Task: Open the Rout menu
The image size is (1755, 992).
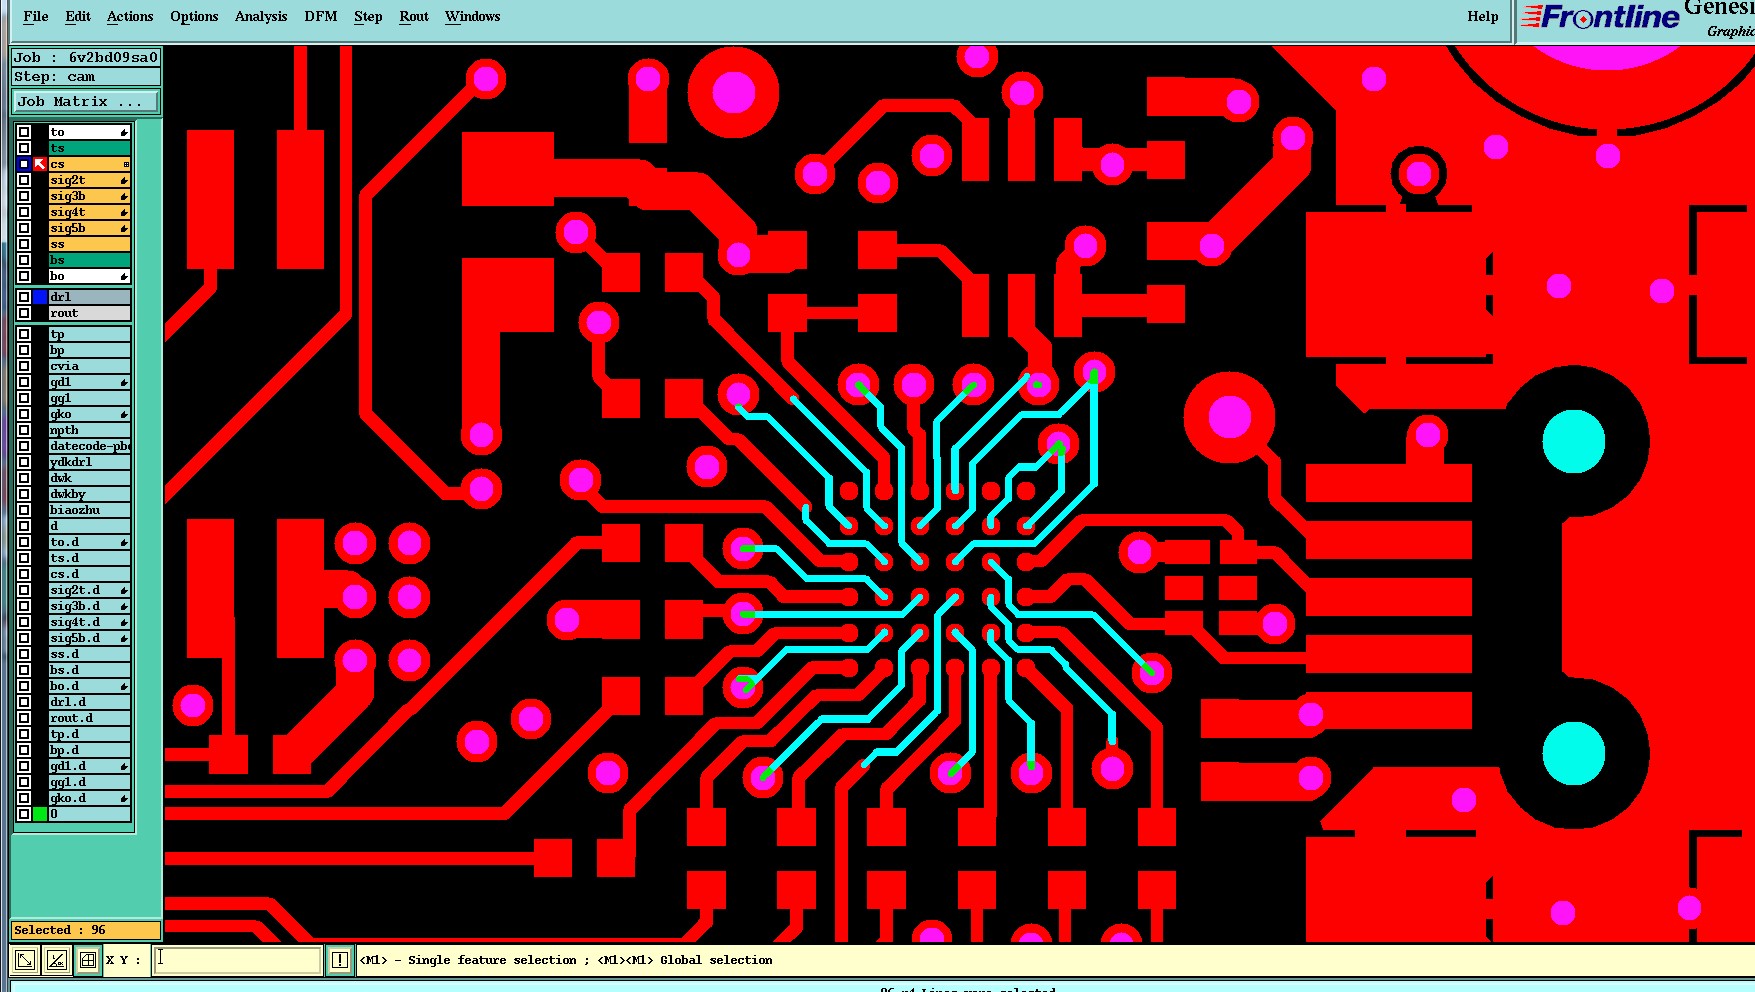Action: [414, 16]
